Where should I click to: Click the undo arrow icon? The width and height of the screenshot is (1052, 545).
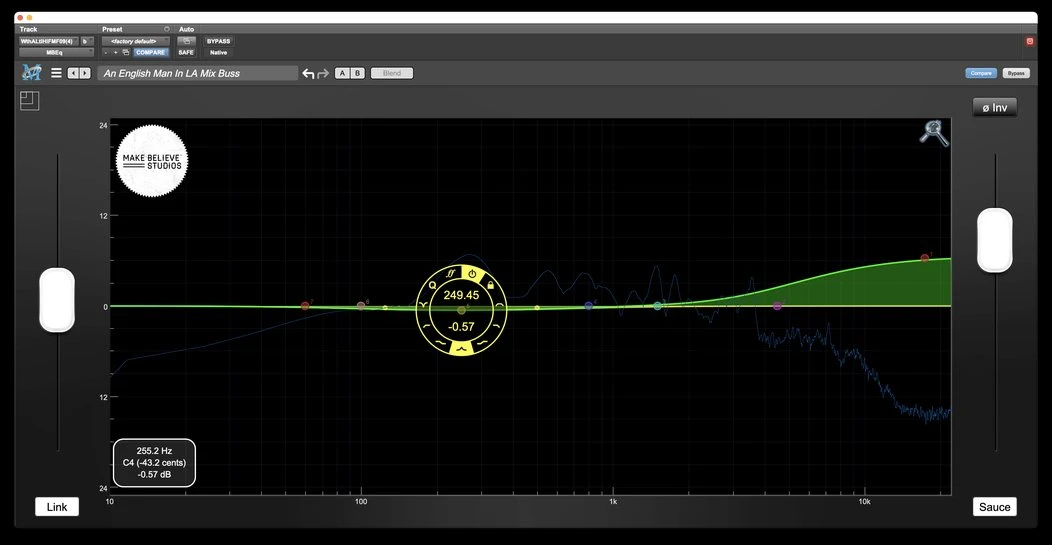pyautogui.click(x=308, y=74)
